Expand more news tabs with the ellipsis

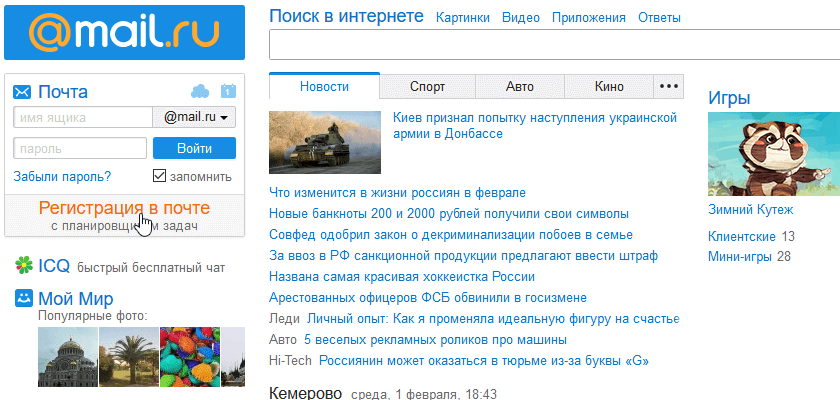pos(669,86)
